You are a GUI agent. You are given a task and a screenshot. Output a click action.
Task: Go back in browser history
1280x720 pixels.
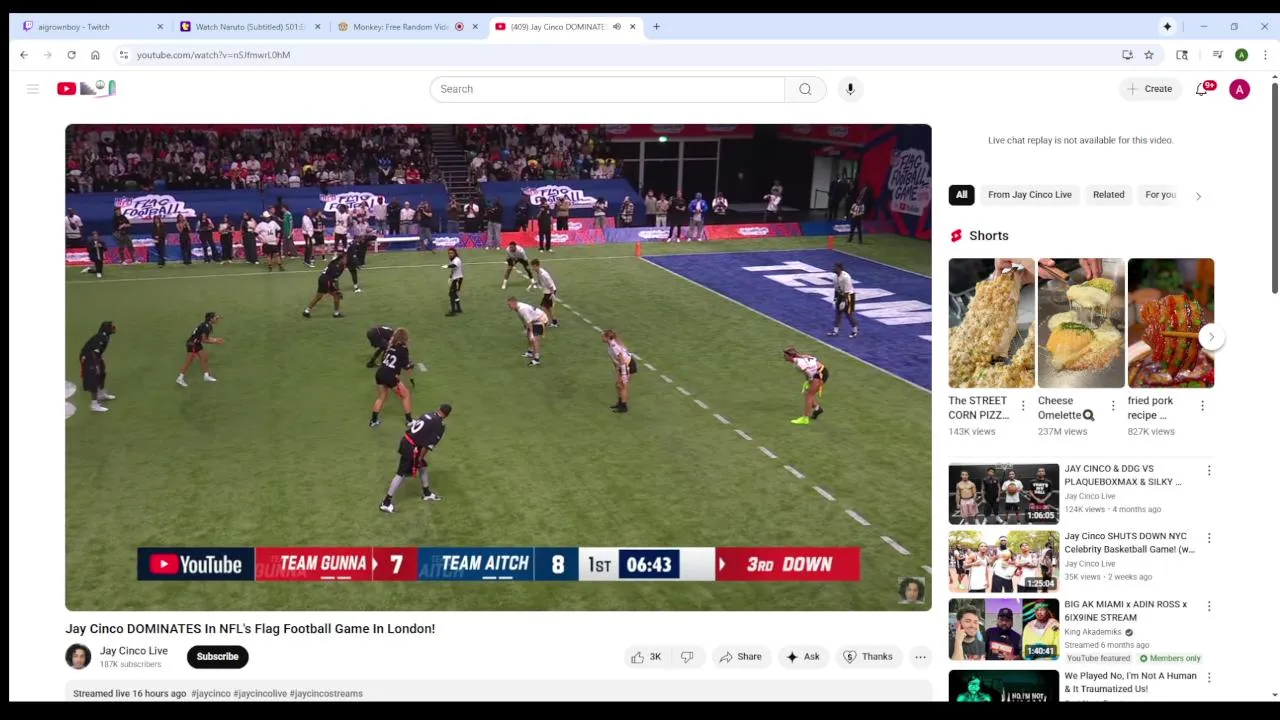point(24,55)
